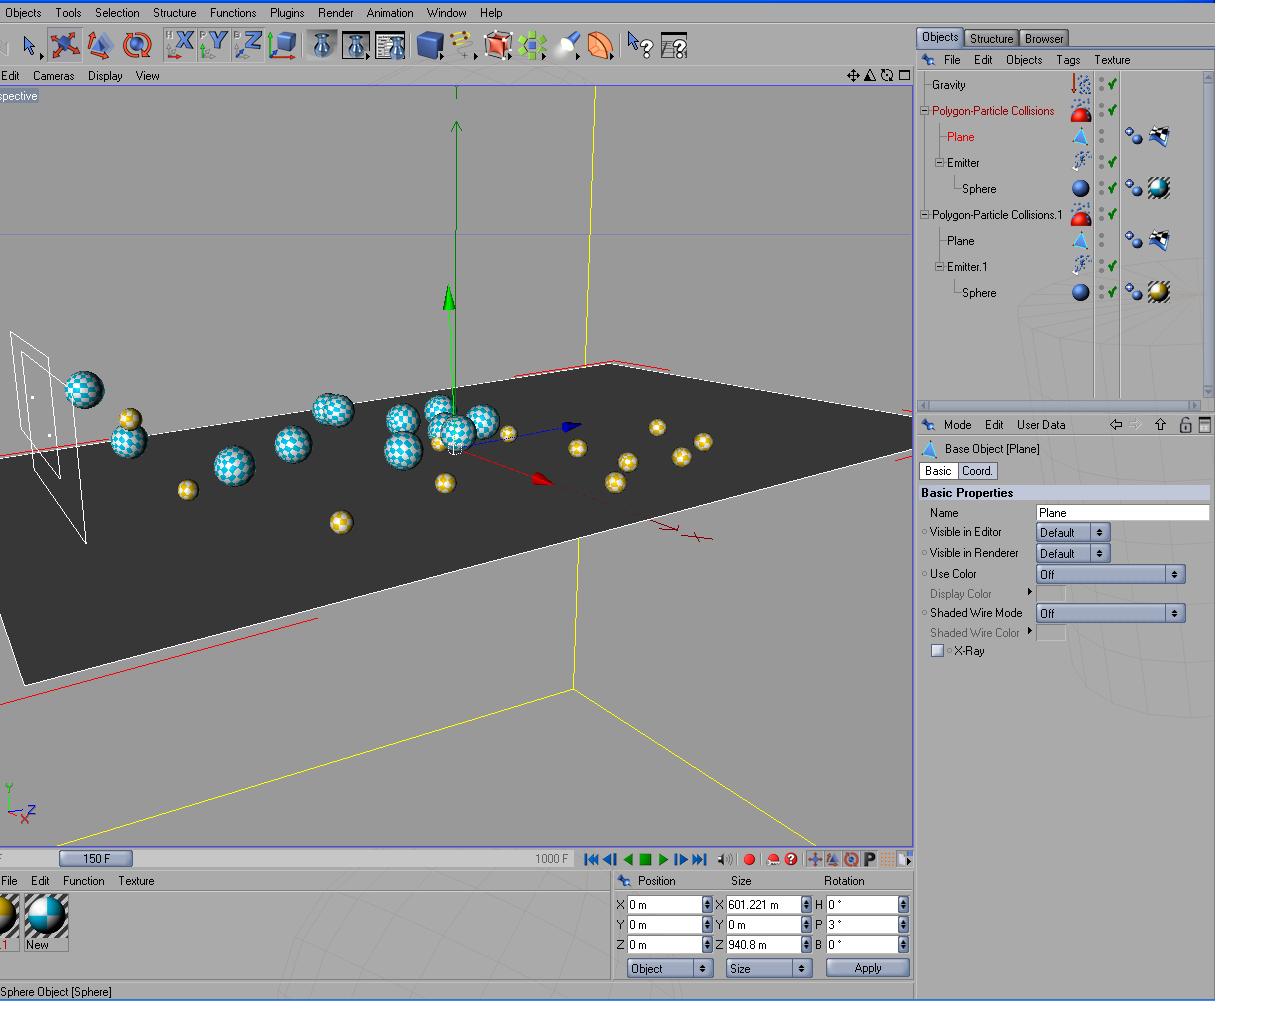Viewport: 1280px width, 1024px height.
Task: Click the Render Active View vase icon
Action: 322,45
